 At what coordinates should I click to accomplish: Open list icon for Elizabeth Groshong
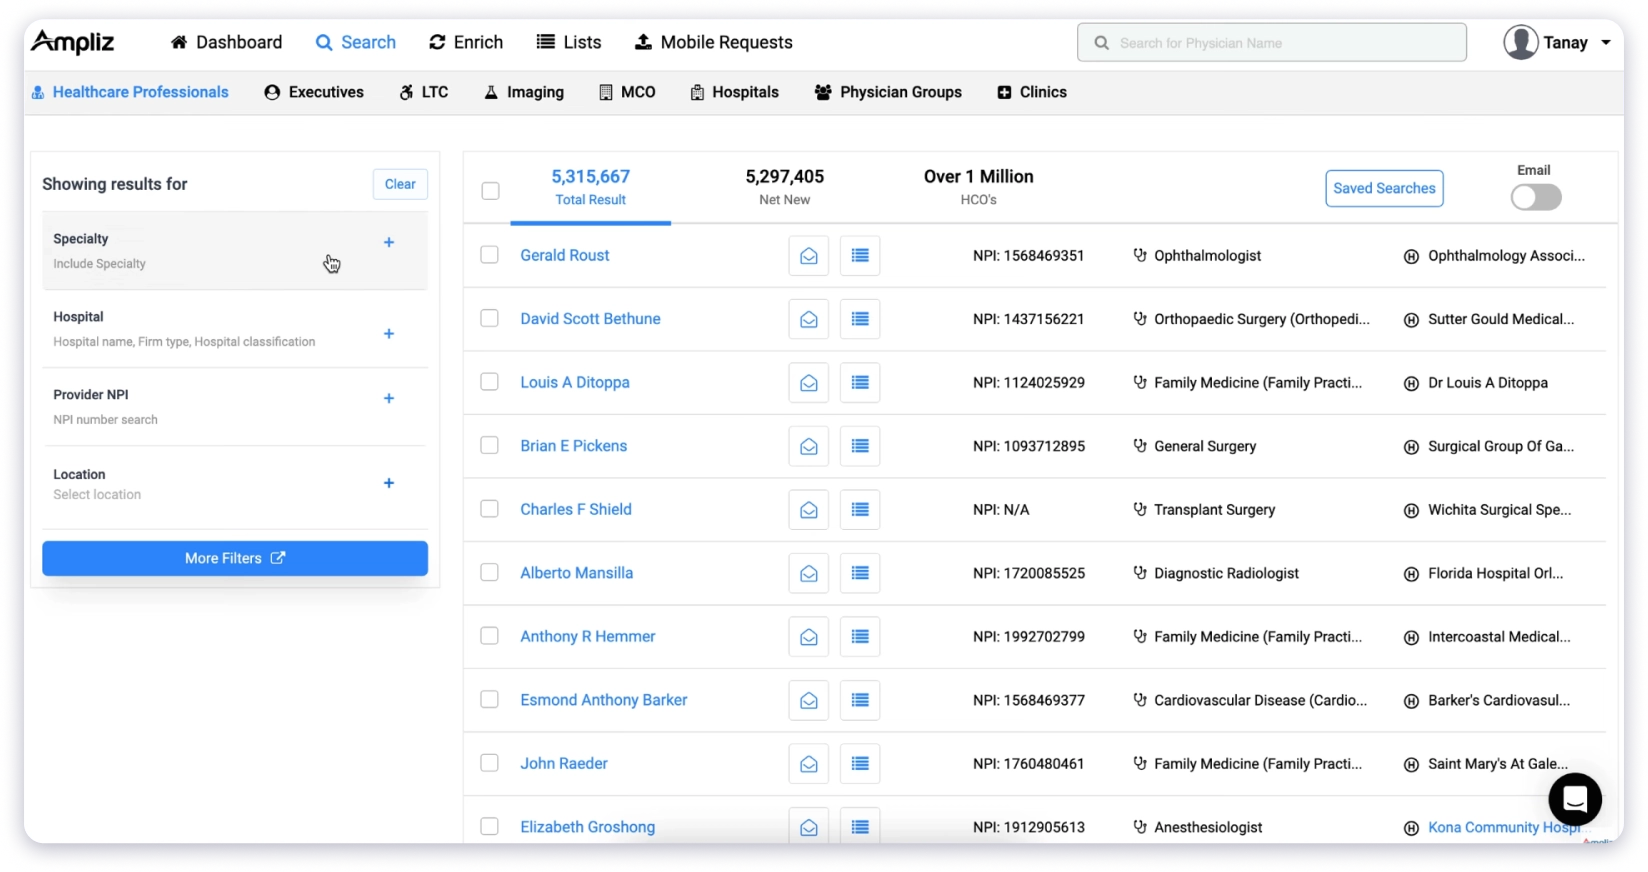(x=860, y=827)
